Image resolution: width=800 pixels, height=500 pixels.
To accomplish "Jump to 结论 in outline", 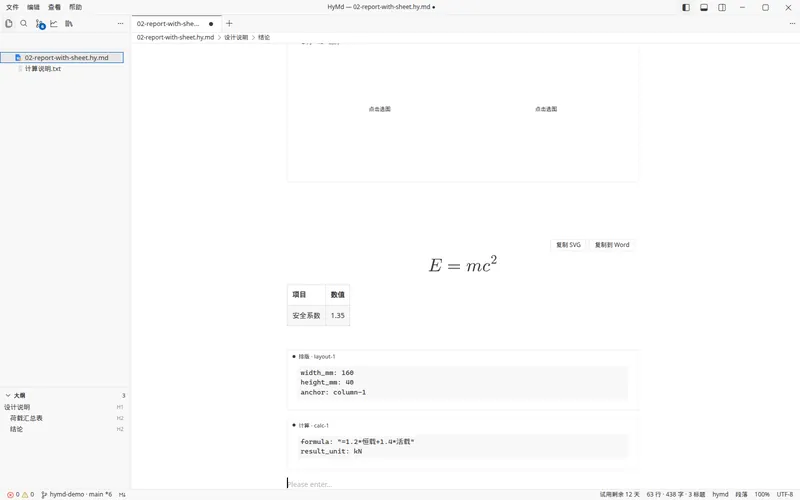I will [x=16, y=430].
